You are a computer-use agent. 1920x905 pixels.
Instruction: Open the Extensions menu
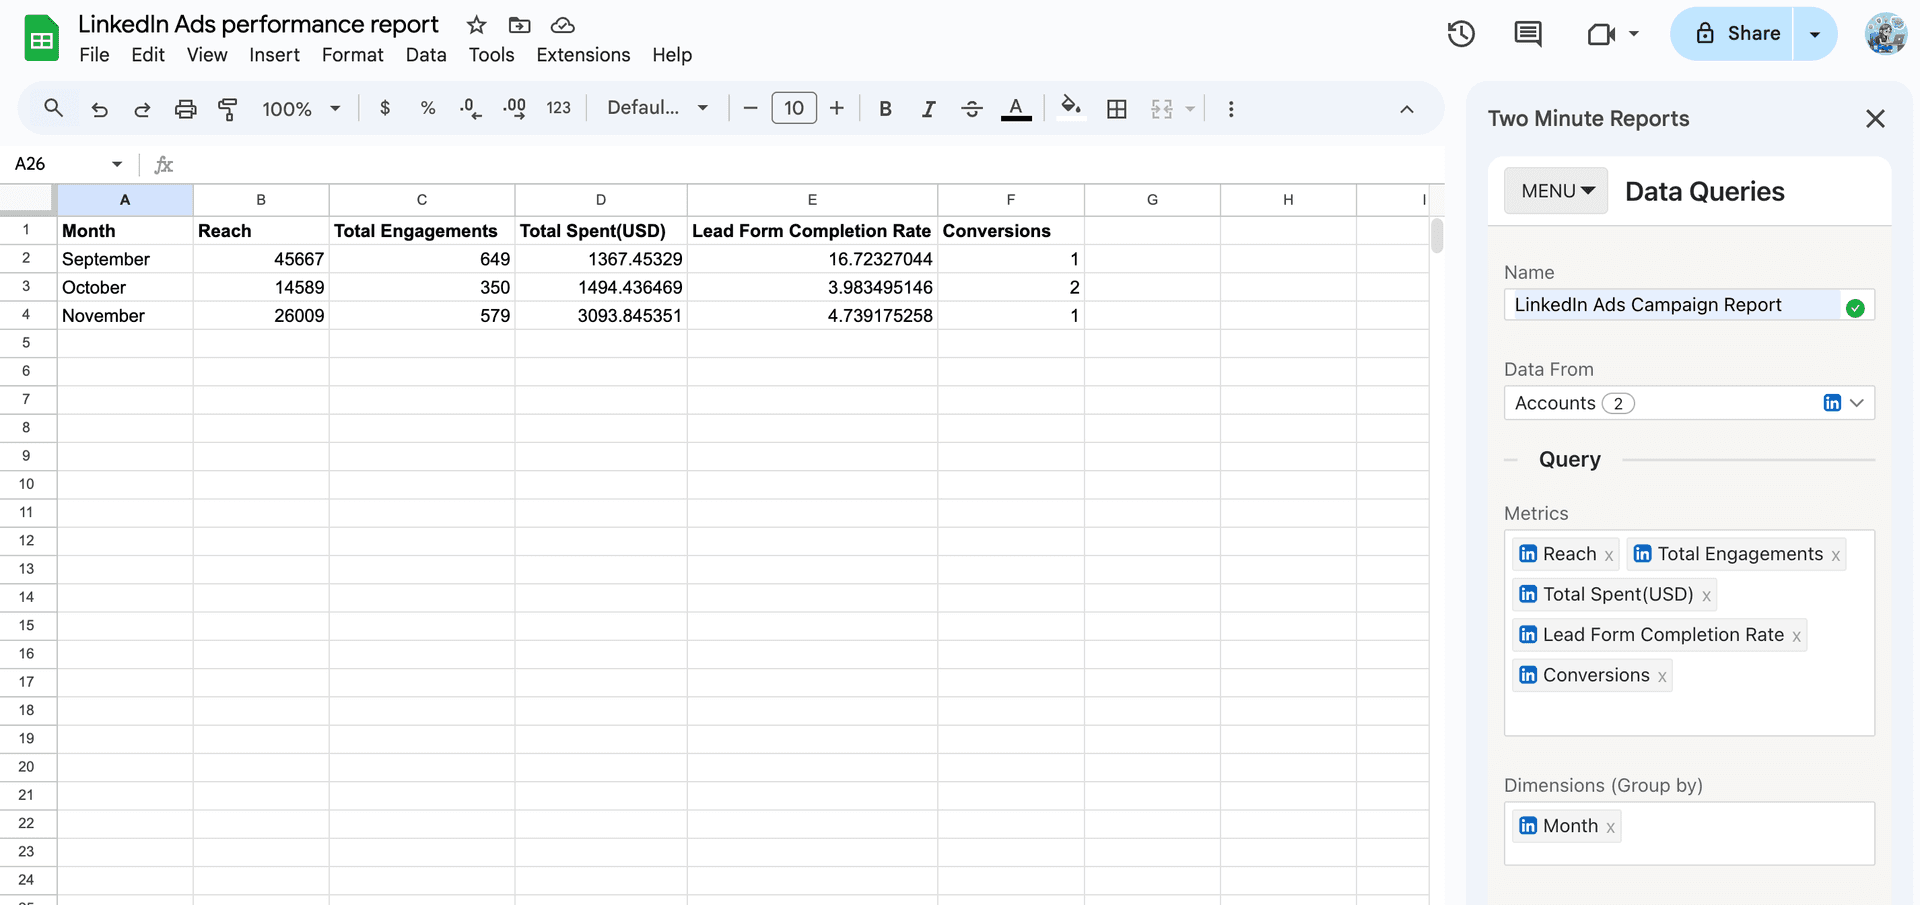583,55
